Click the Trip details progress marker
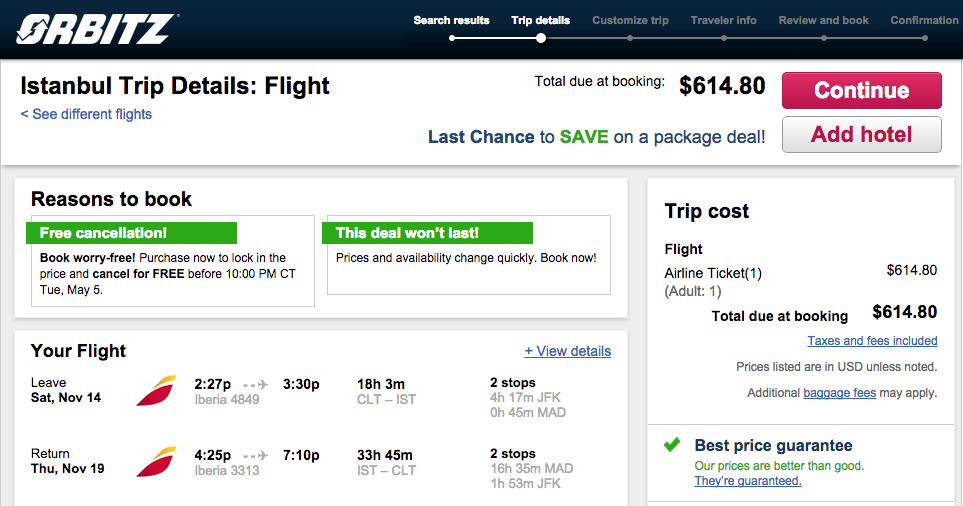Screen dimensions: 963x506 point(540,38)
